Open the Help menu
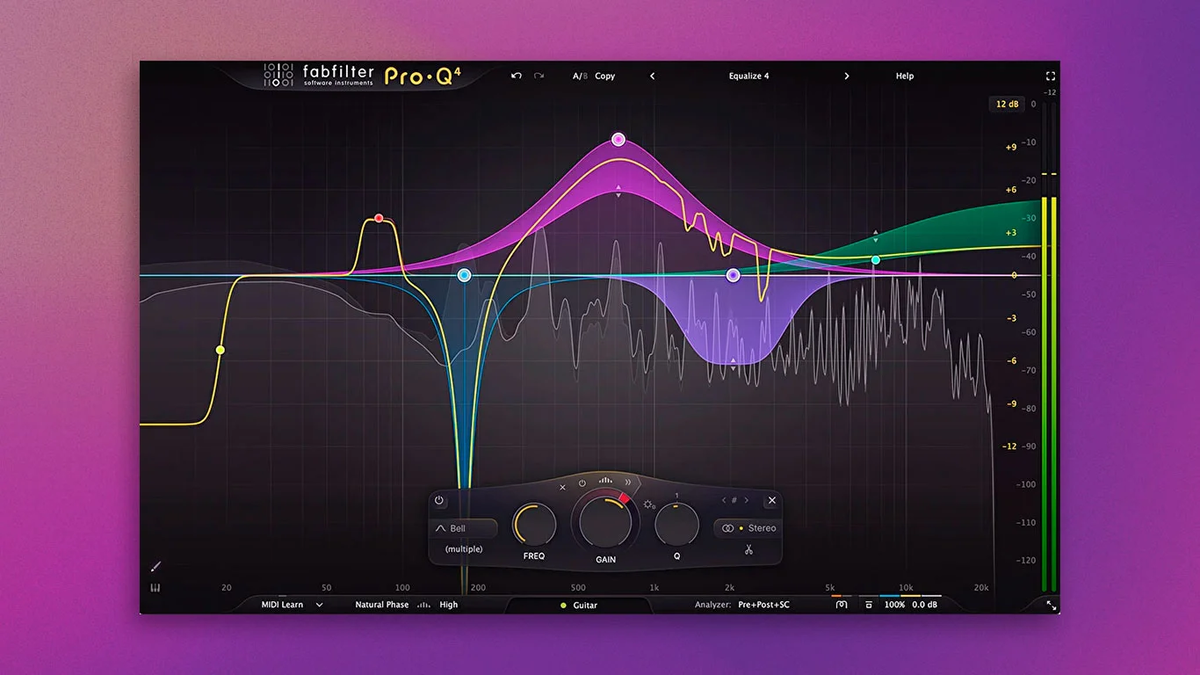Viewport: 1200px width, 675px height. point(904,76)
